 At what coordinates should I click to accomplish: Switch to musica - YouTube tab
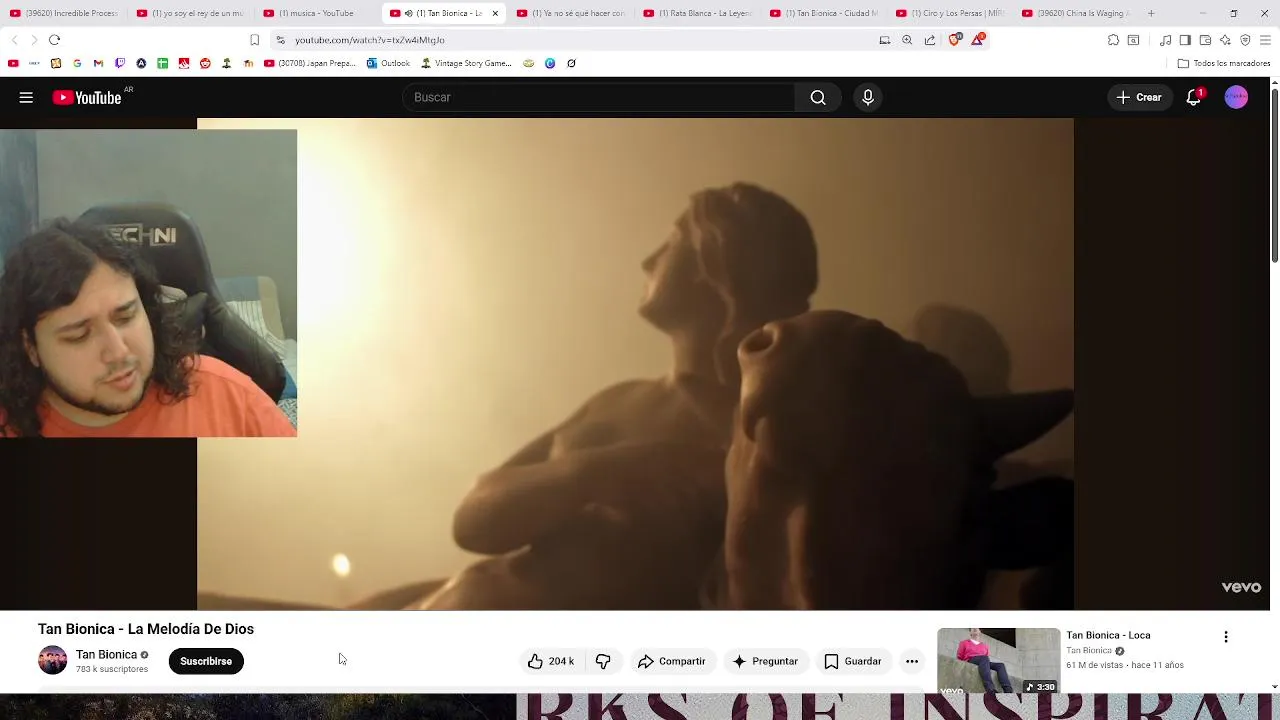[316, 13]
